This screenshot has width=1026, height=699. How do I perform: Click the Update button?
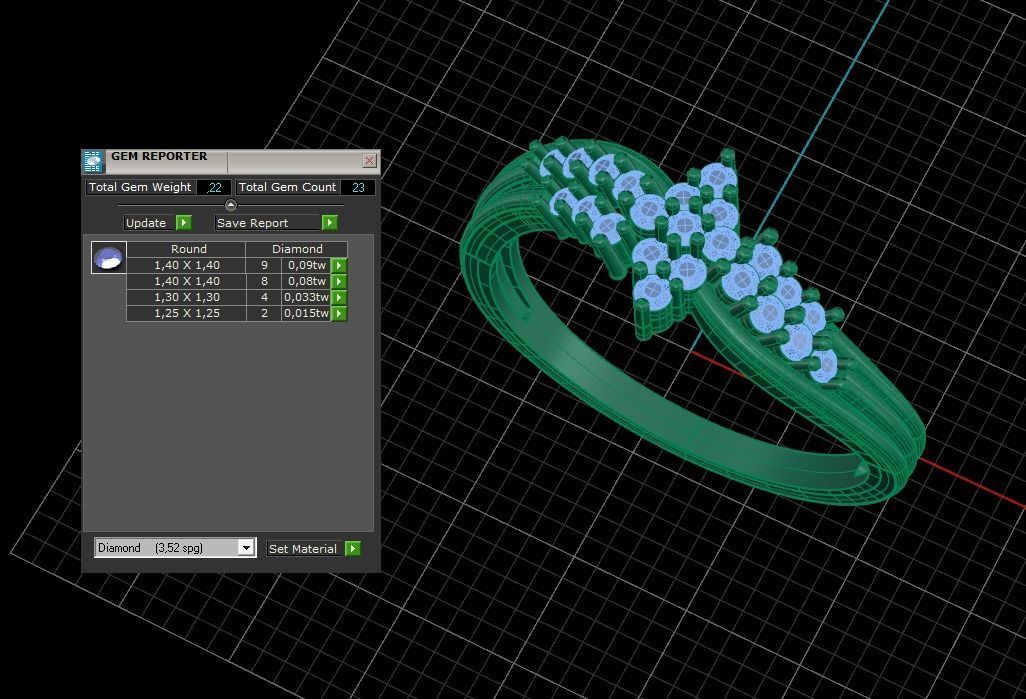click(149, 223)
